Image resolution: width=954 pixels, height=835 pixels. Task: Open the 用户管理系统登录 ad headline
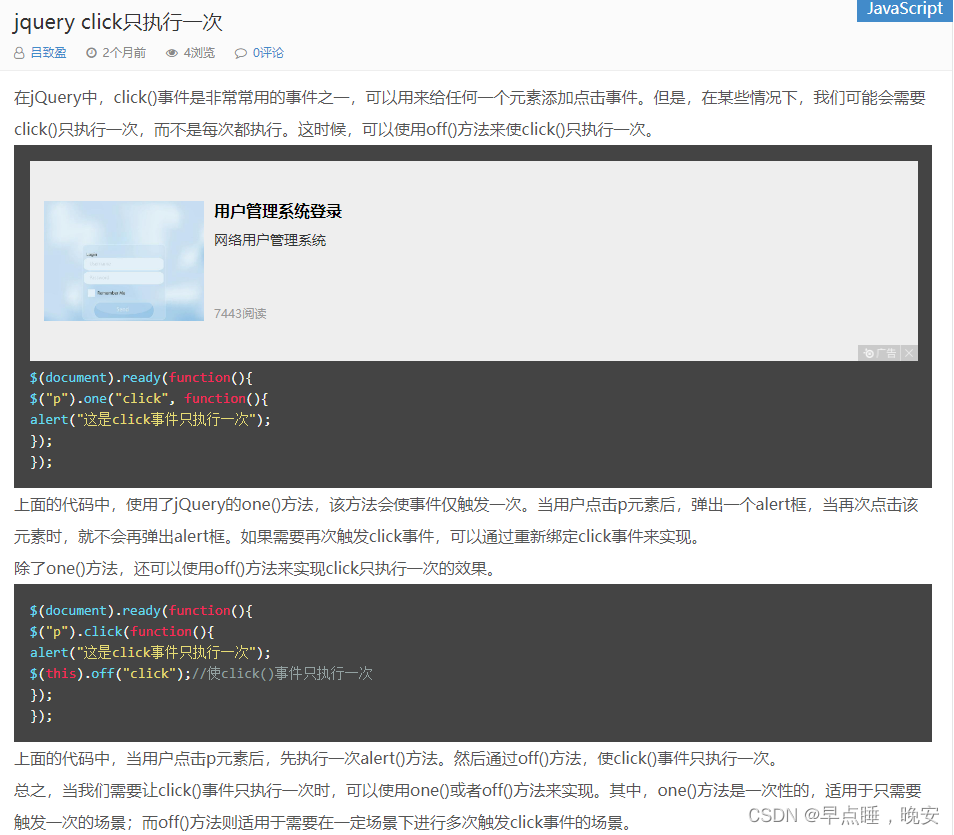tap(278, 211)
